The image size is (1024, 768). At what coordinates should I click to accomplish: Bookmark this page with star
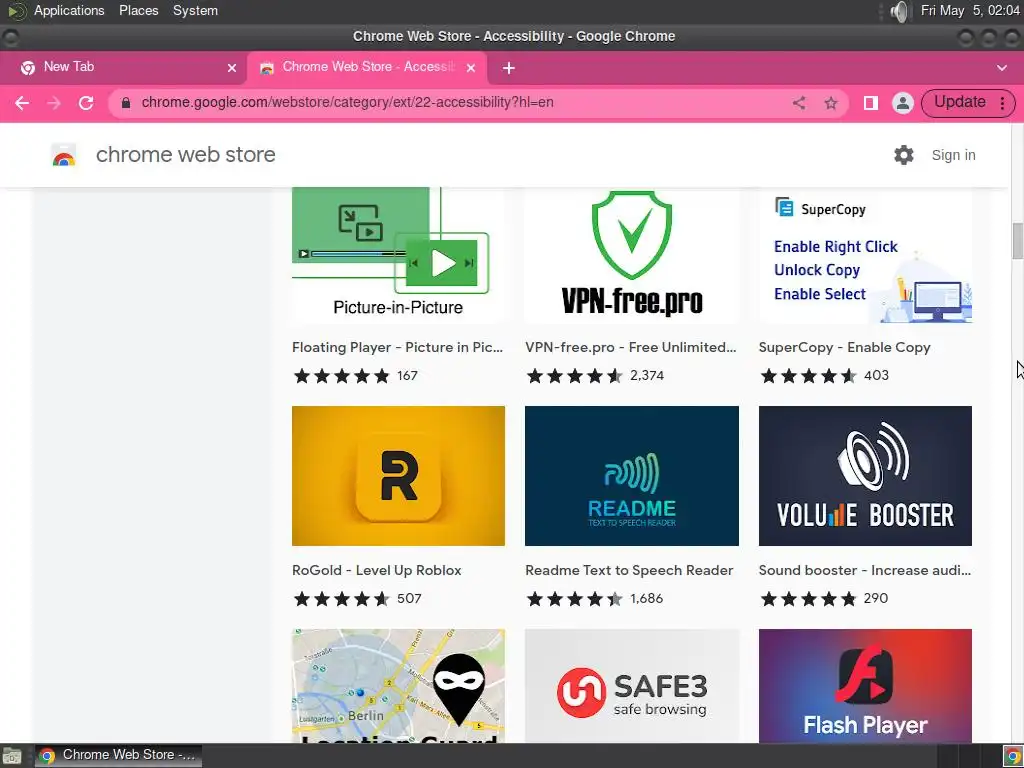point(831,103)
